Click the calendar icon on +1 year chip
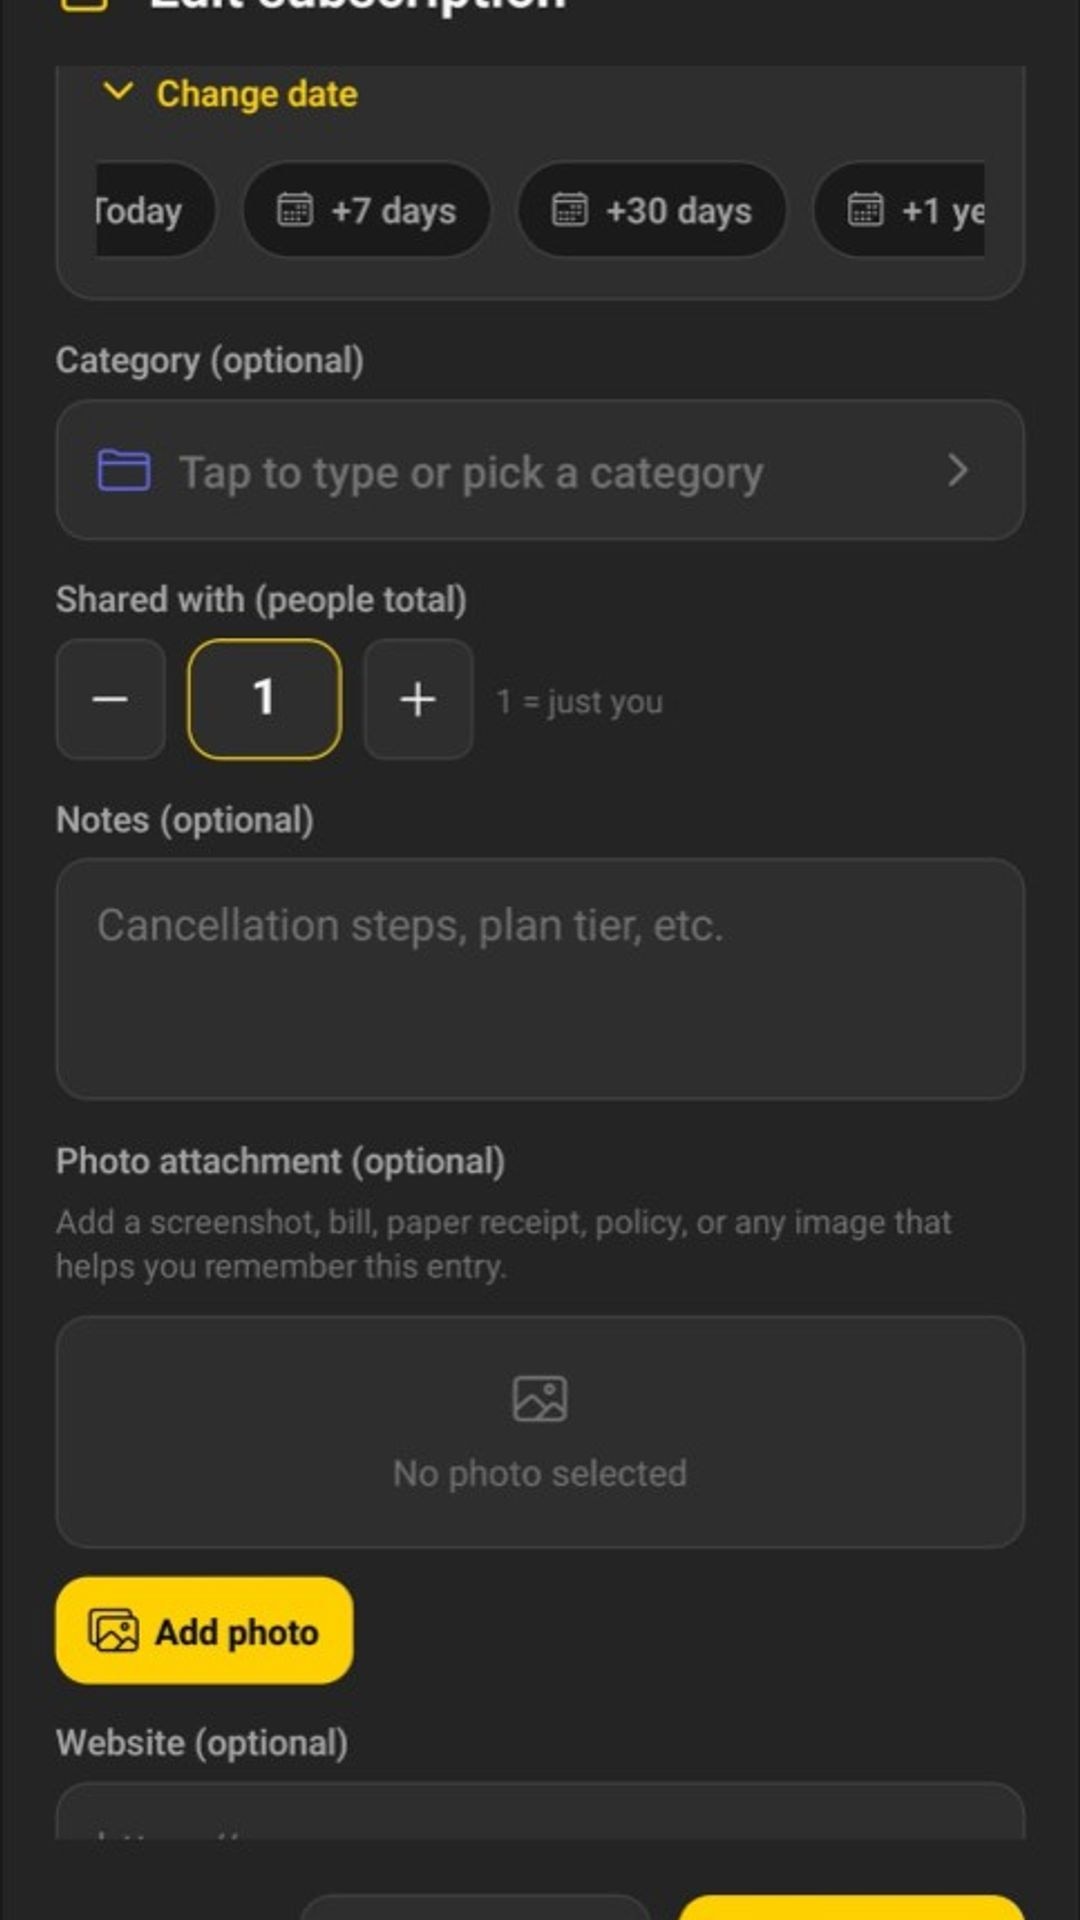This screenshot has height=1920, width=1080. point(866,211)
